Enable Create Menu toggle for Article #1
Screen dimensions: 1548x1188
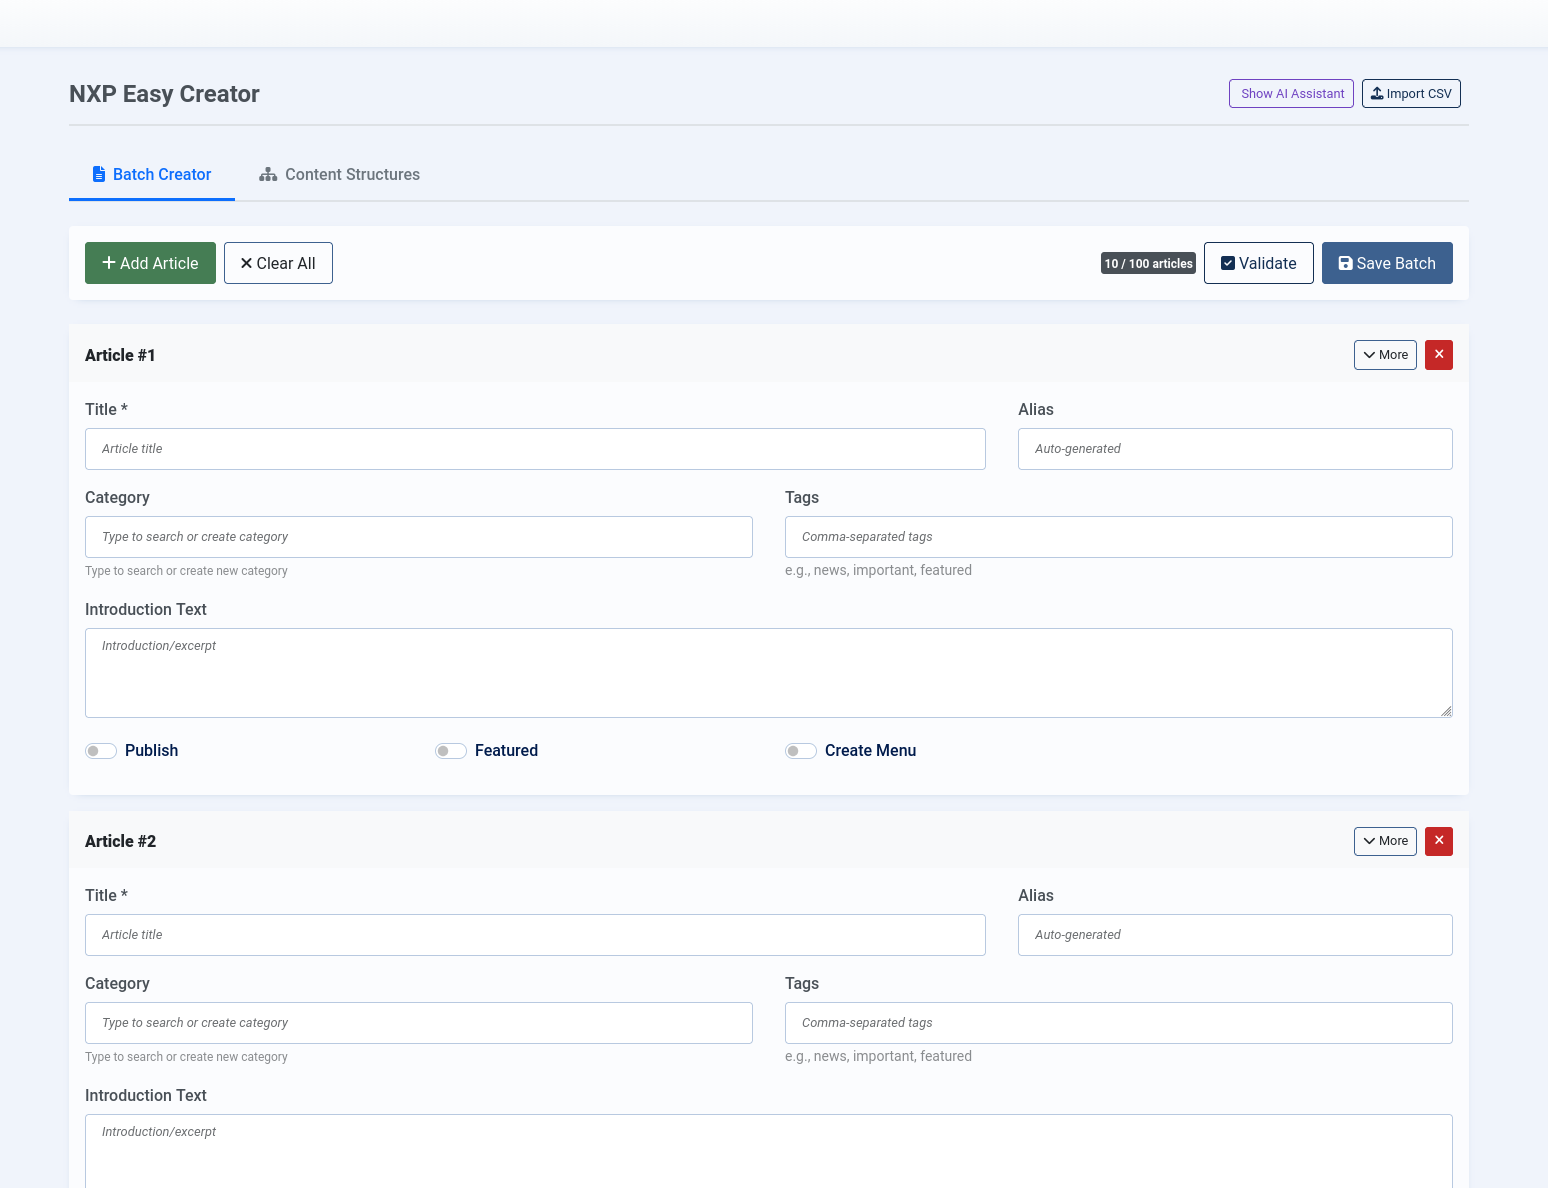(800, 750)
